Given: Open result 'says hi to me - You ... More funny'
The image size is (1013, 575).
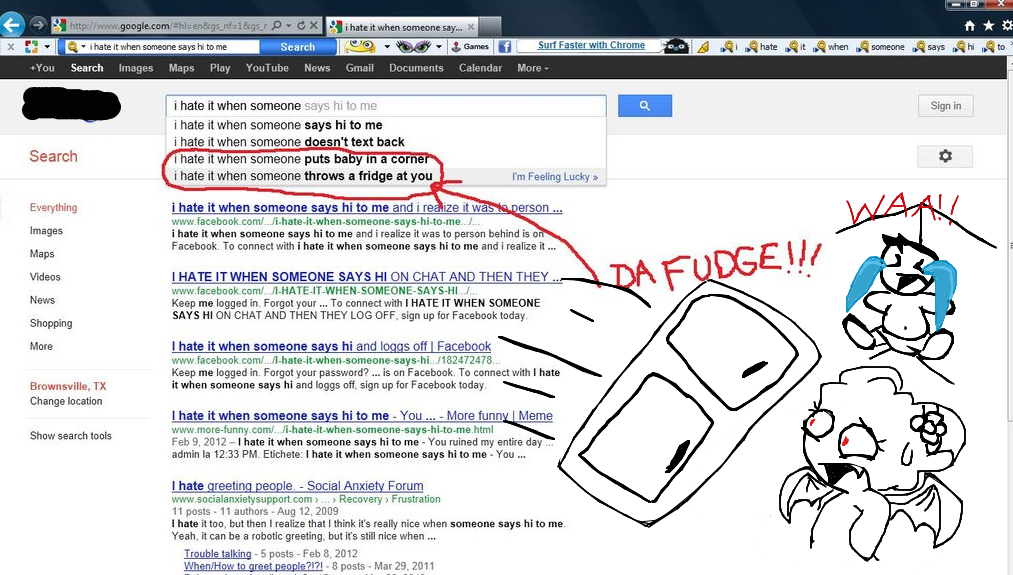Looking at the screenshot, I should (x=362, y=416).
